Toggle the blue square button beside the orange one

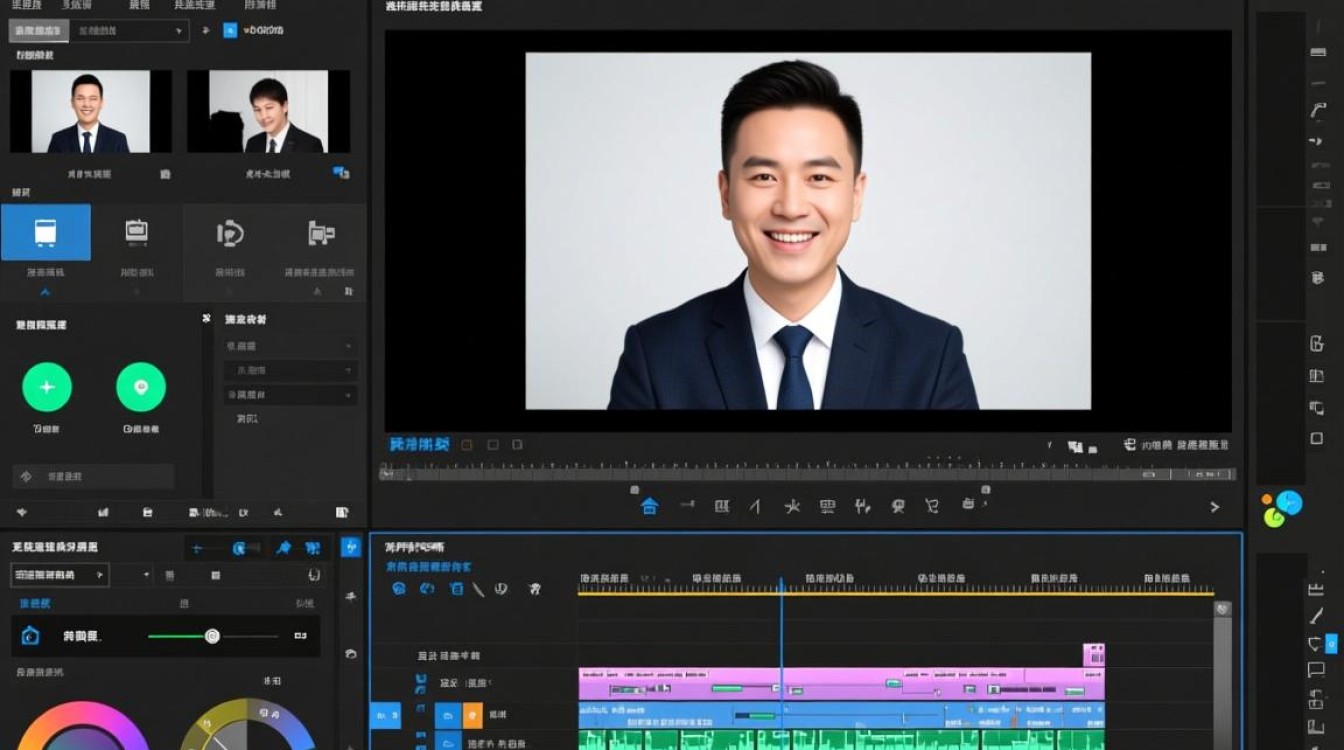tap(447, 715)
